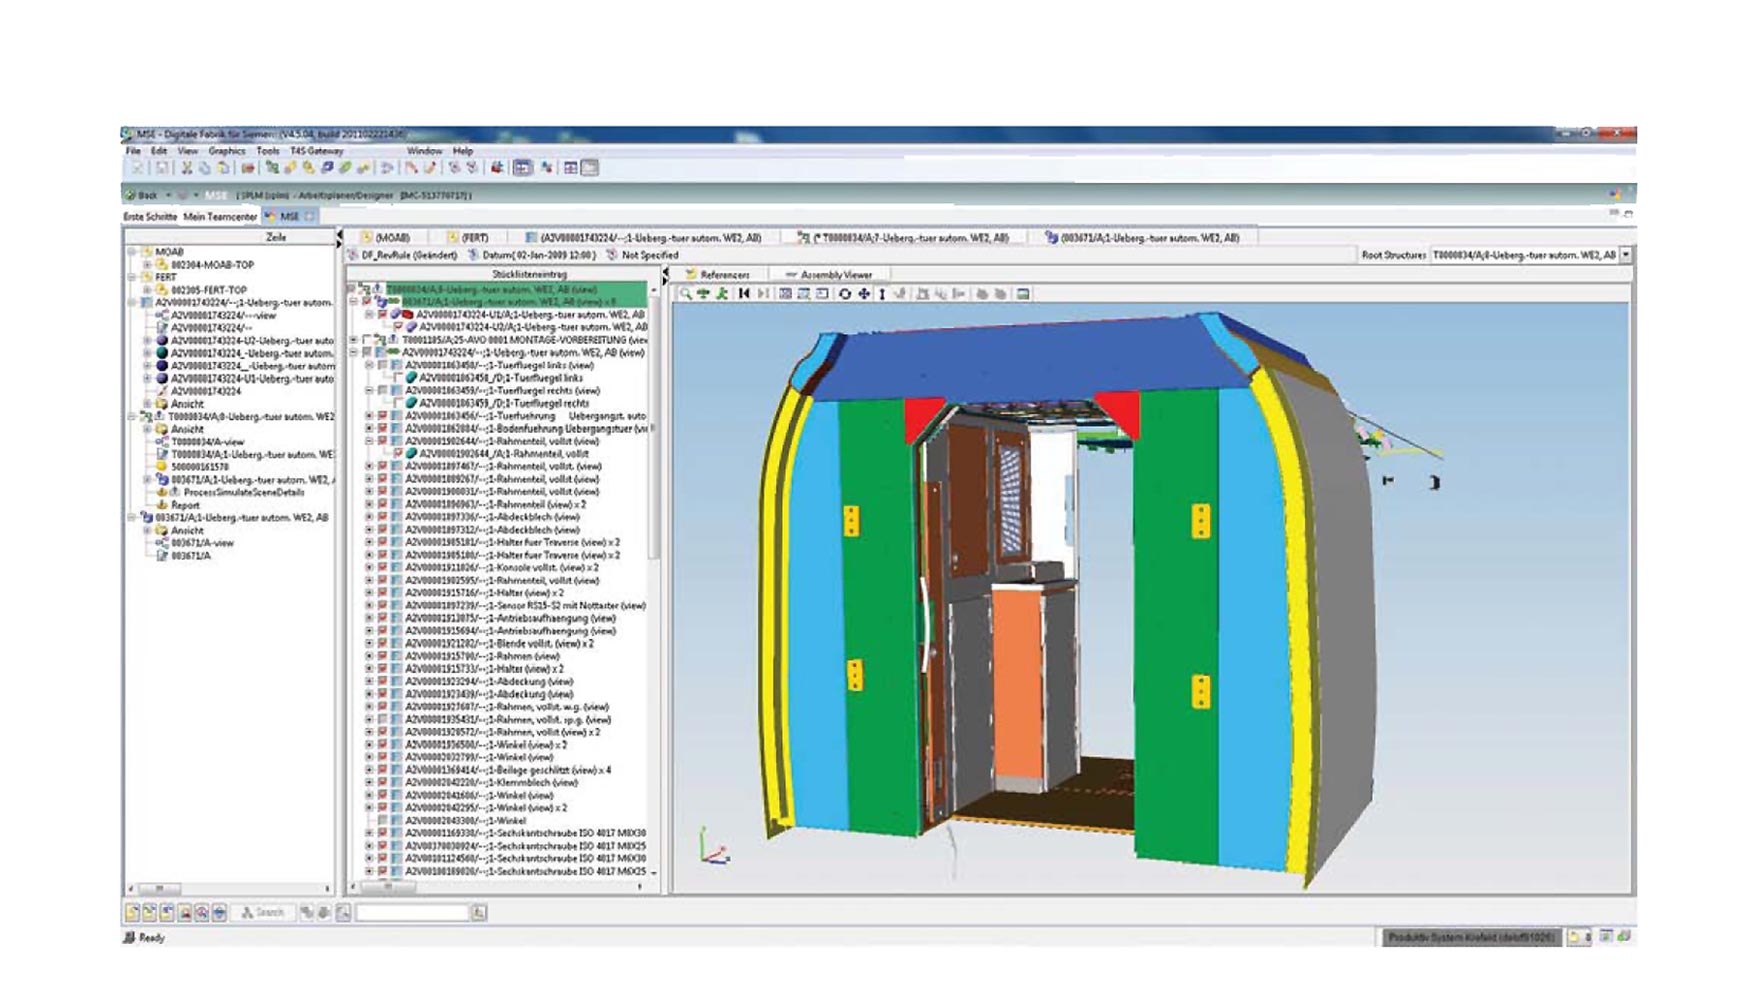Click the DF_RevRule (Geändert) revision rule icon
The width and height of the screenshot is (1750, 1000).
click(x=353, y=255)
